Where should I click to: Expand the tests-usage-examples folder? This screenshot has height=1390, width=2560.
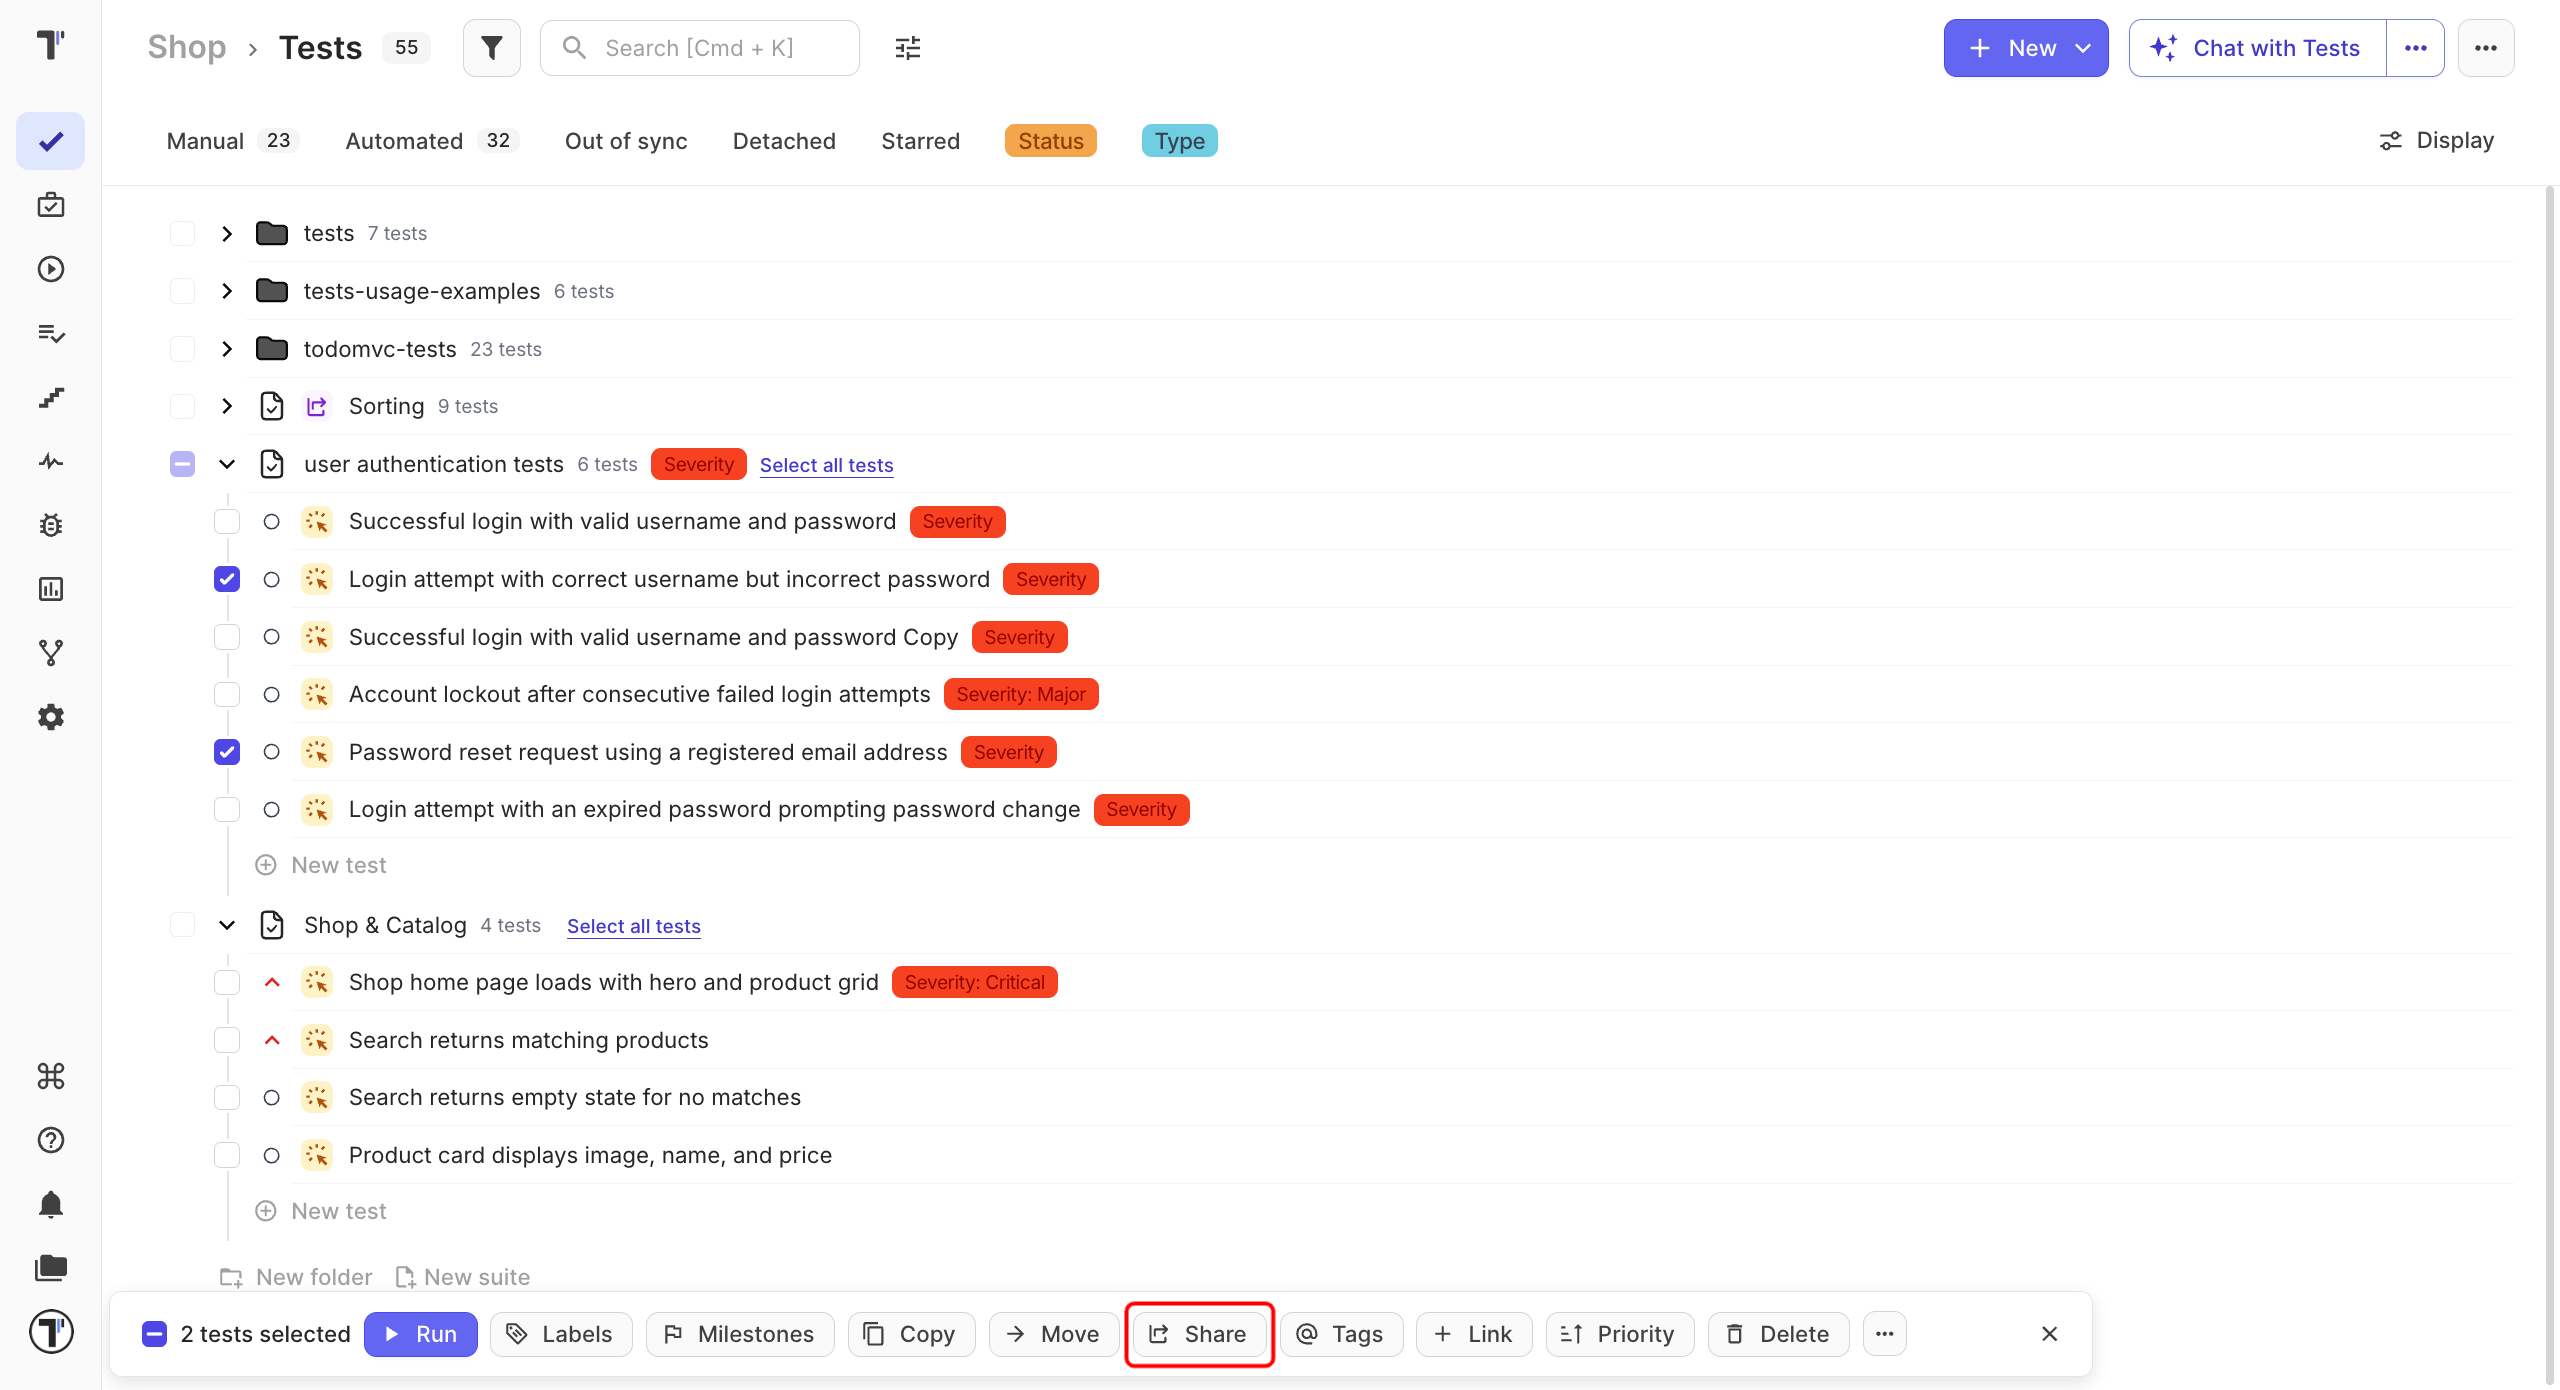(227, 291)
